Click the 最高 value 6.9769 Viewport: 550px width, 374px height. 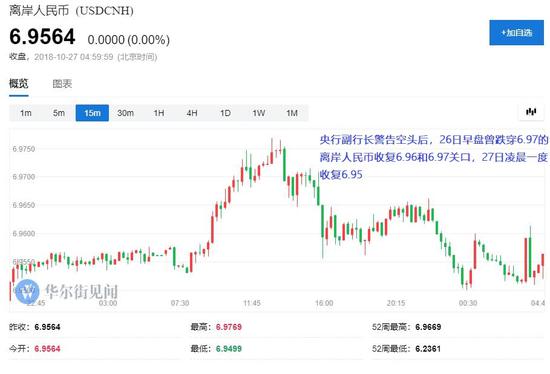[x=229, y=327]
